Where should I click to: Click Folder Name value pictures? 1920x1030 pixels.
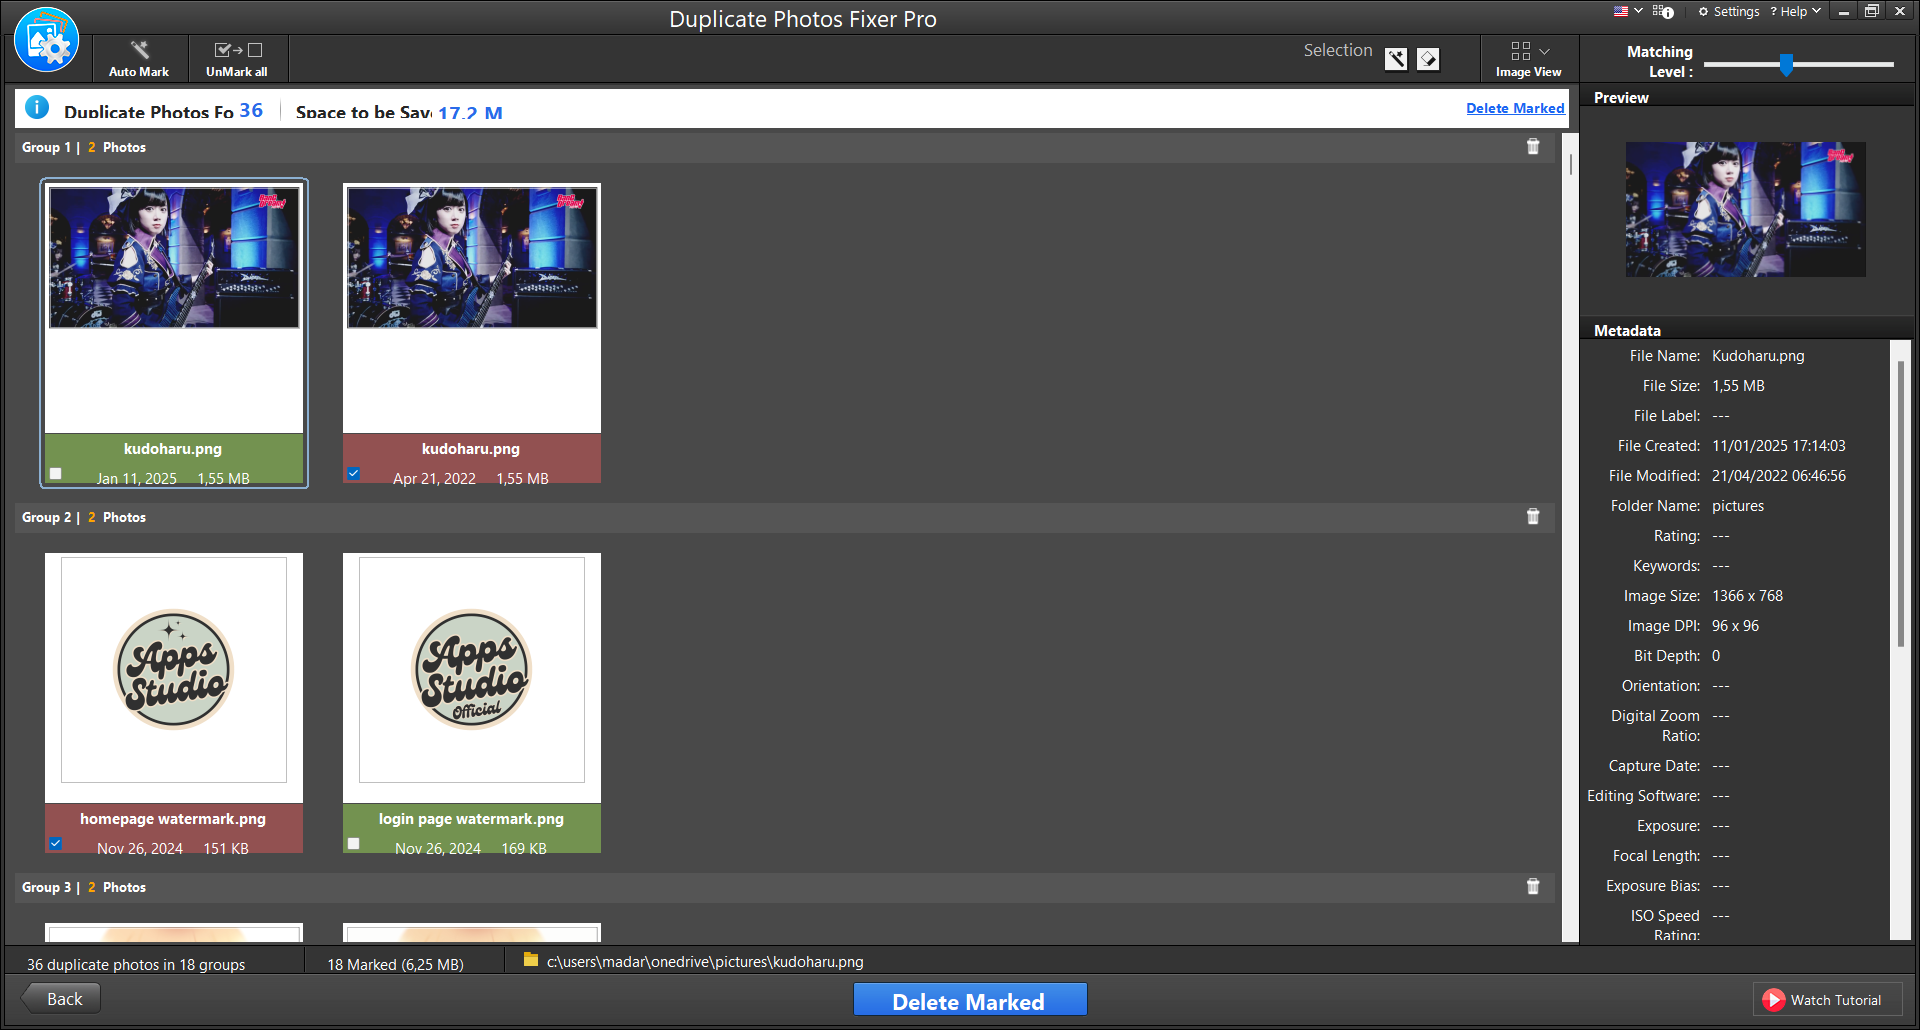tap(1738, 506)
